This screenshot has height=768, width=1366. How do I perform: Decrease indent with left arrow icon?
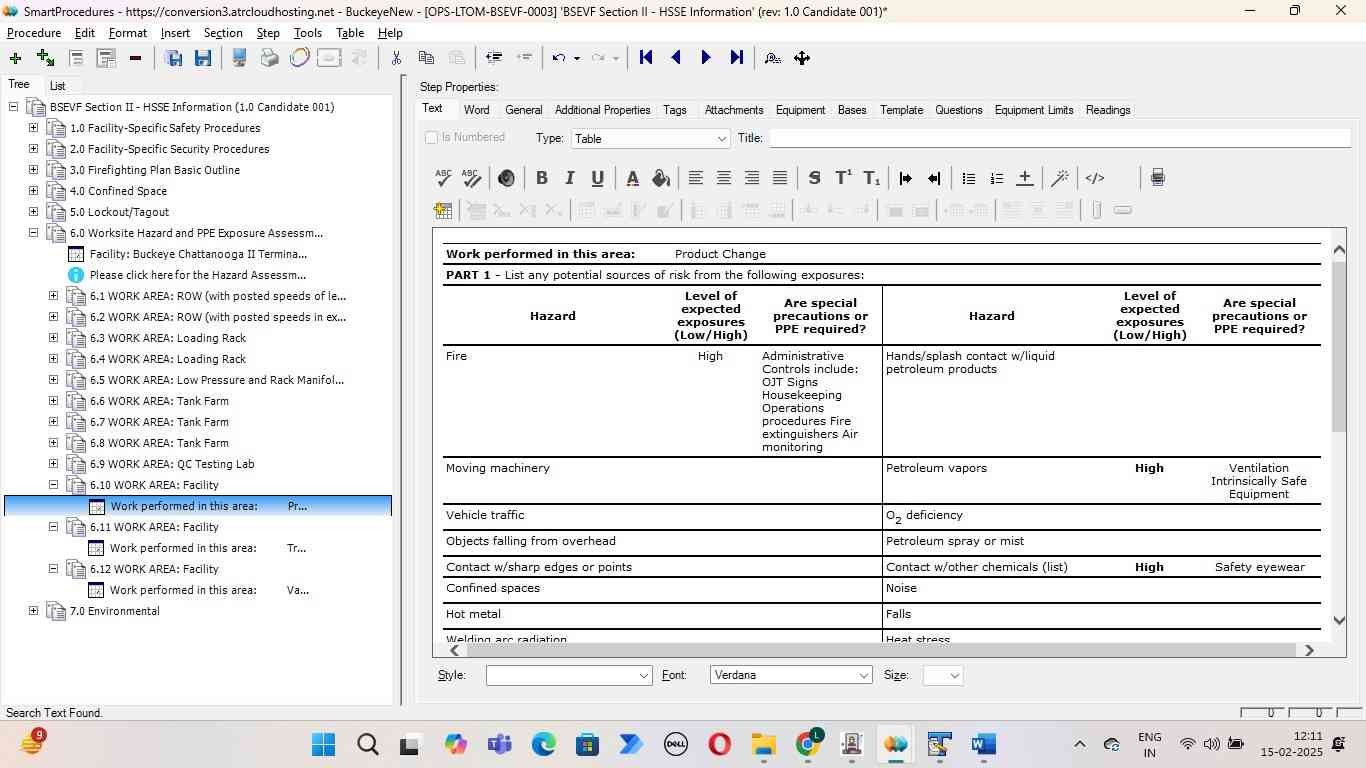[934, 178]
